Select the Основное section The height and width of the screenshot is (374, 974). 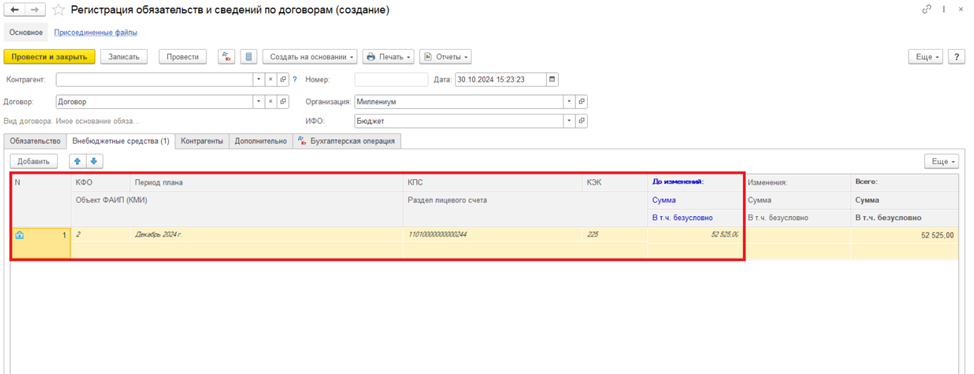(26, 32)
